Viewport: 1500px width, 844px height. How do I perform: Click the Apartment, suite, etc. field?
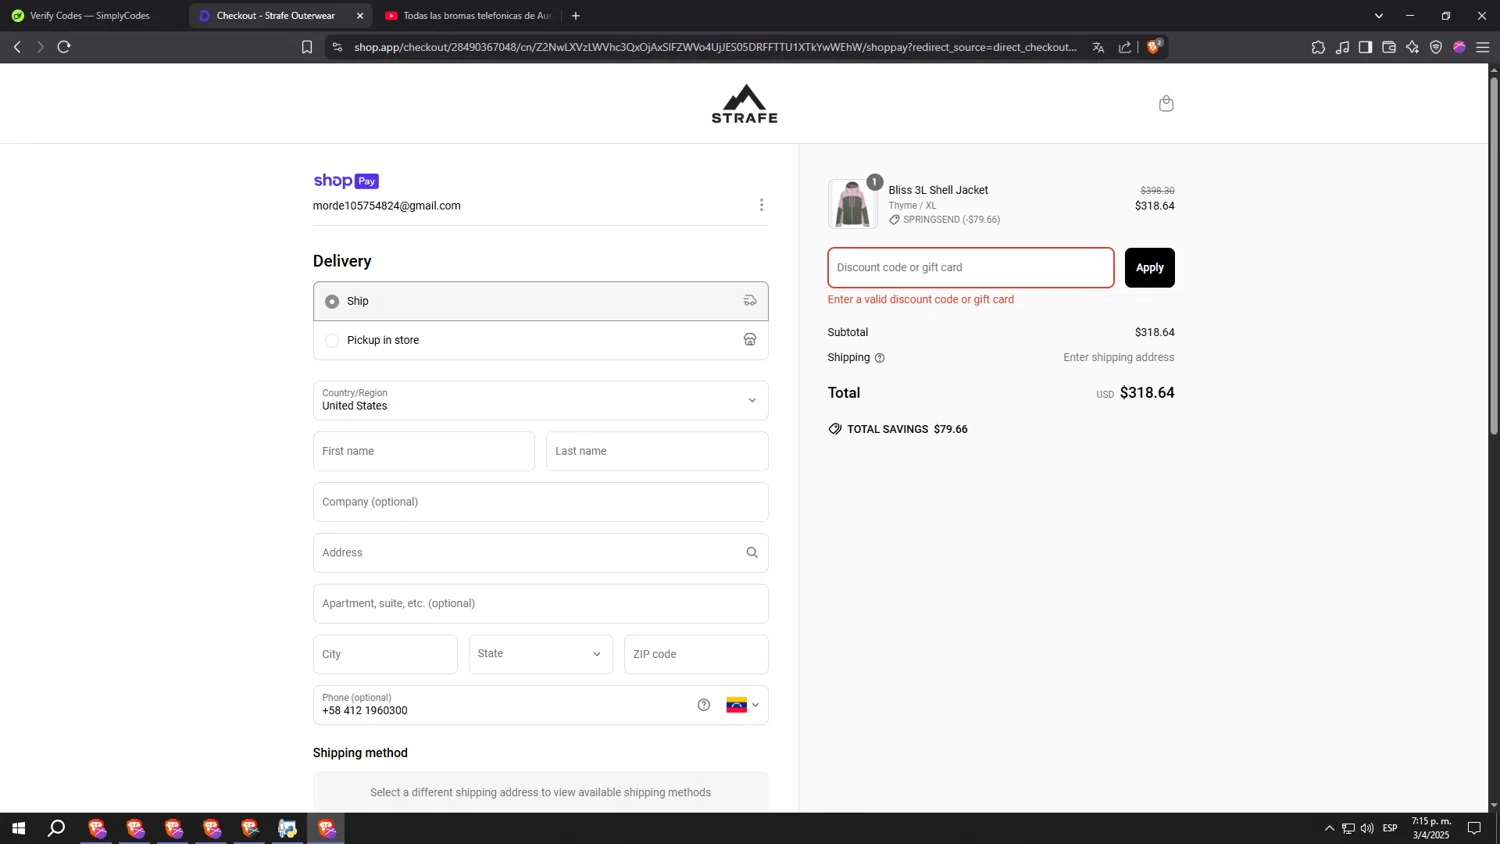[540, 604]
